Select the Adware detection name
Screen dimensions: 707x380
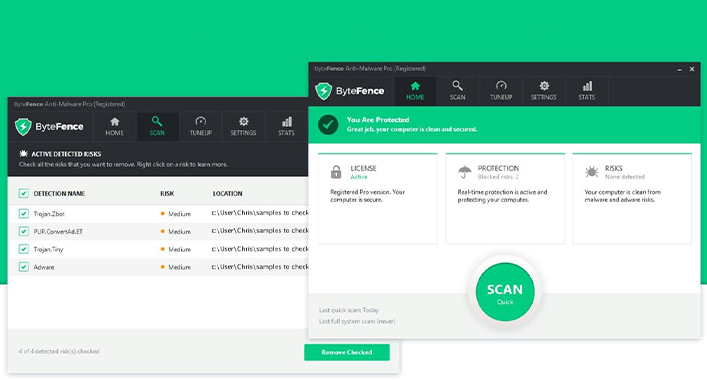pos(44,267)
